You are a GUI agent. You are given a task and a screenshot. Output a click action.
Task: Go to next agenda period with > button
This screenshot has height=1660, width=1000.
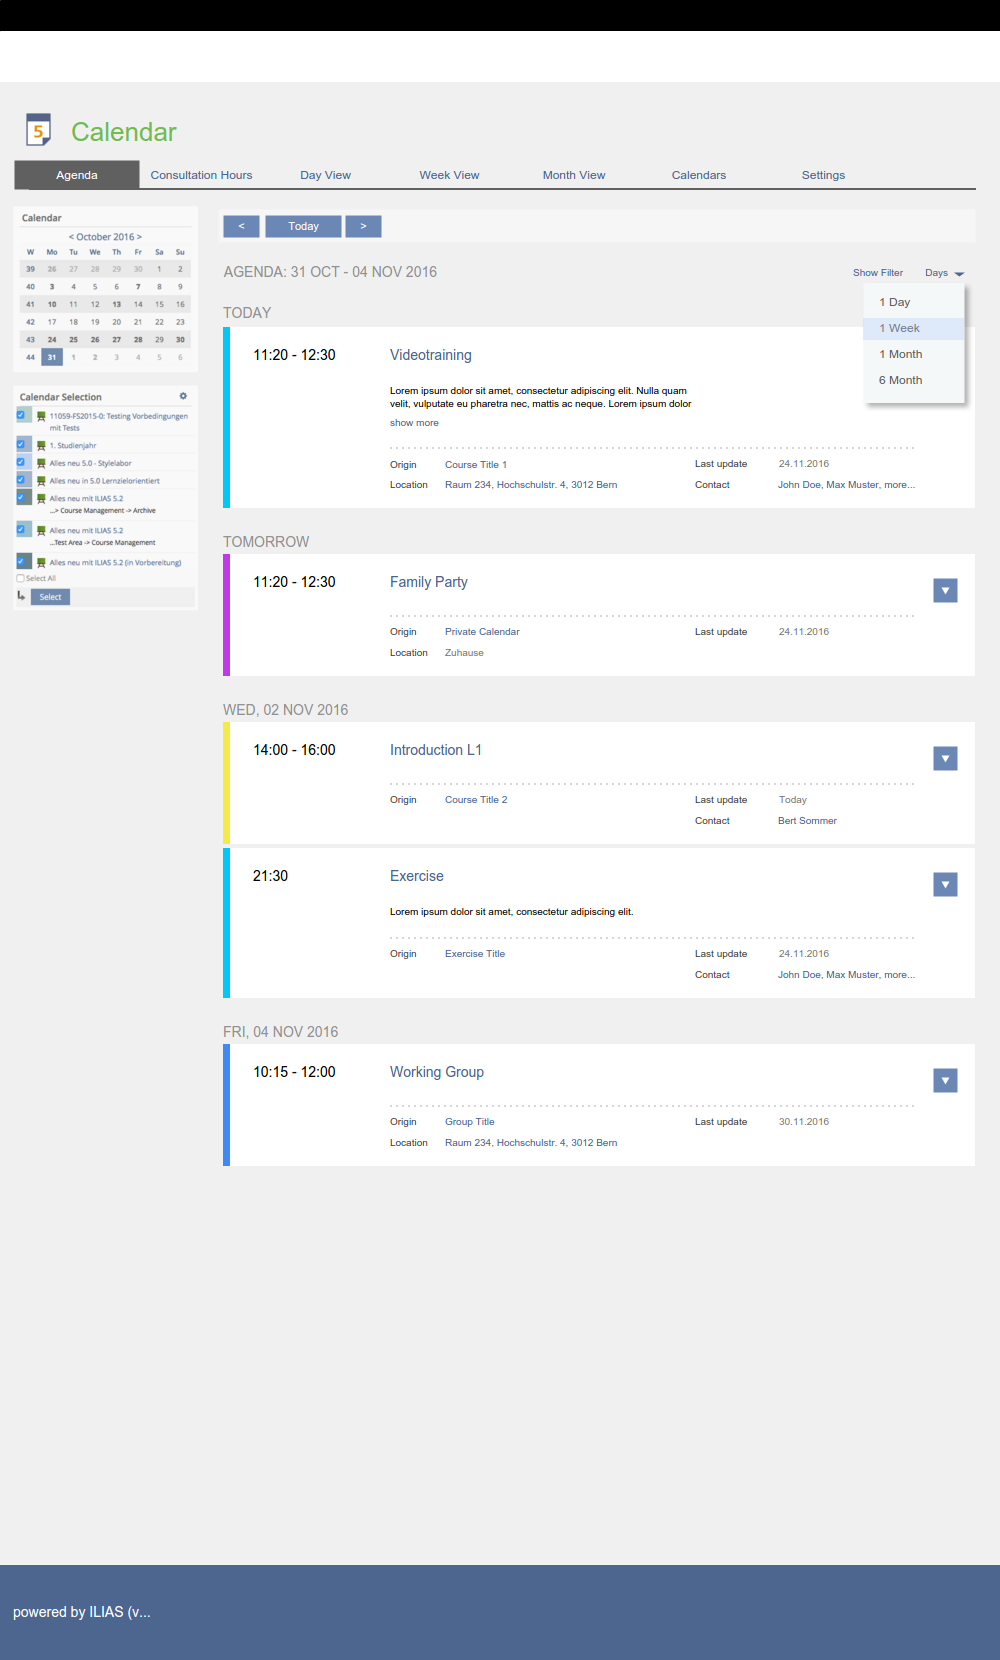[x=363, y=226]
